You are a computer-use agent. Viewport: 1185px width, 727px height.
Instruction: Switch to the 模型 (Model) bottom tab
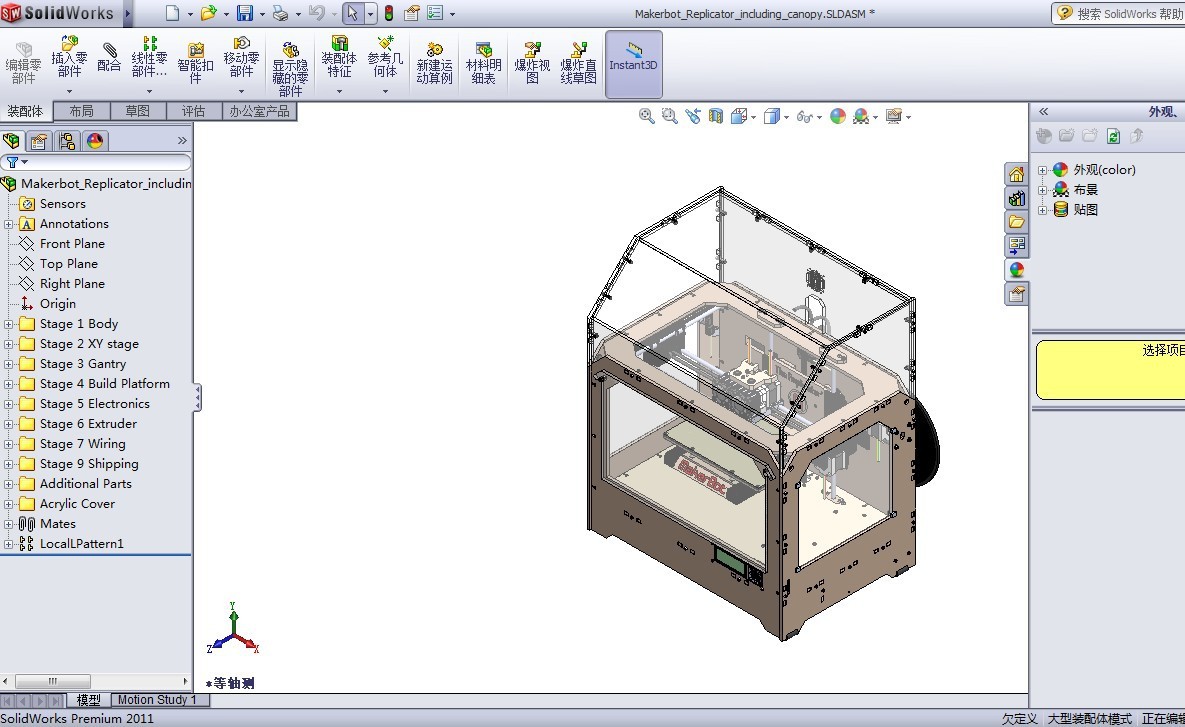pyautogui.click(x=88, y=700)
